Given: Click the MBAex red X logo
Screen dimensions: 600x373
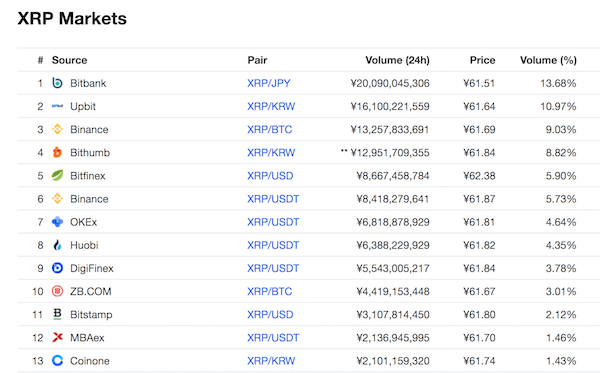Looking at the screenshot, I should coord(57,337).
